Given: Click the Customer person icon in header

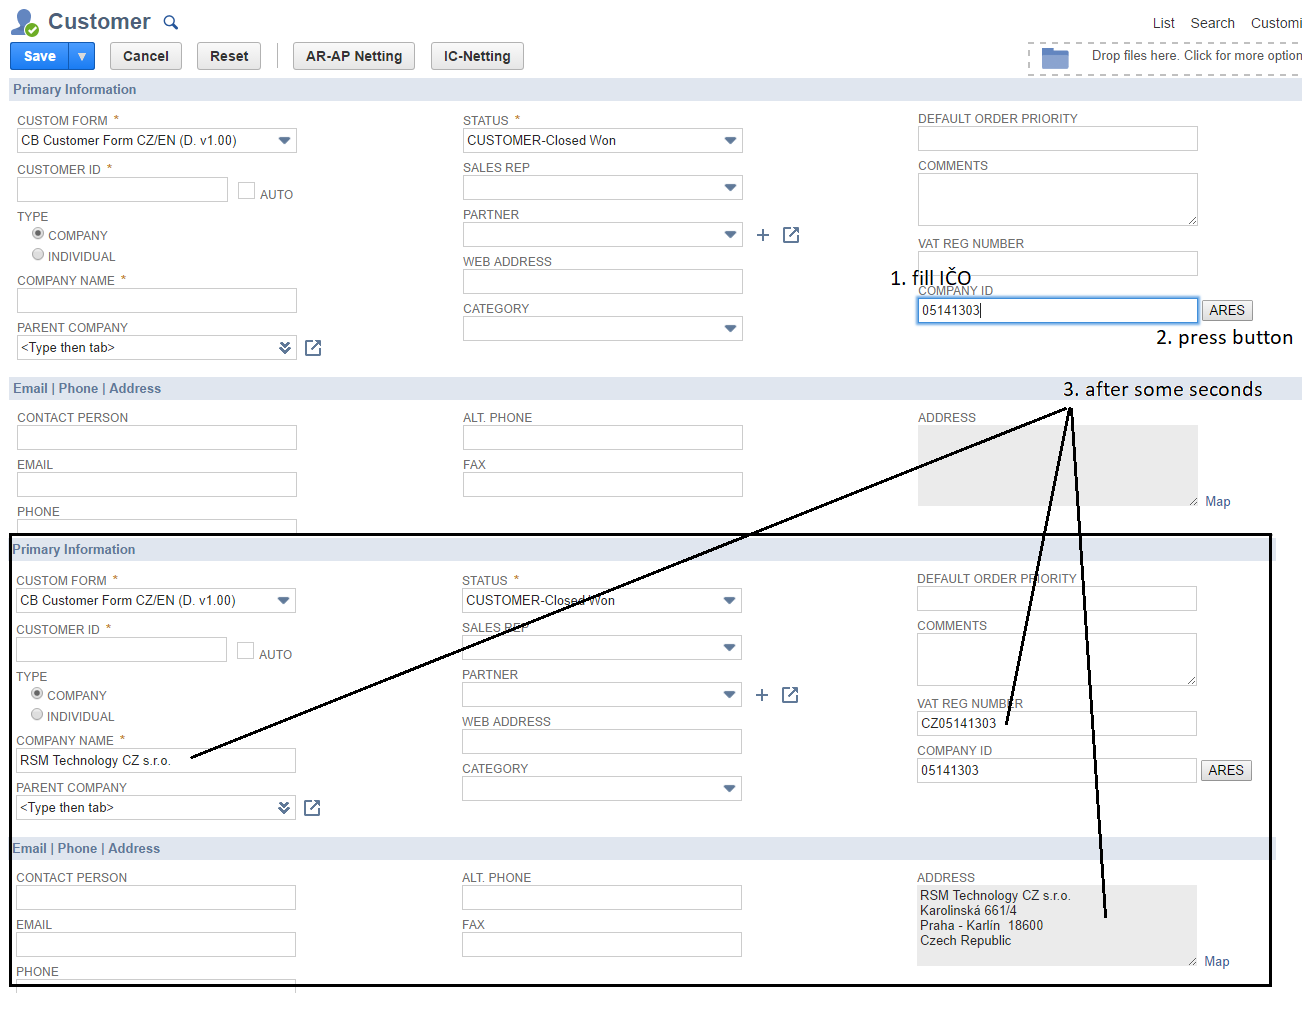Looking at the screenshot, I should [24, 22].
